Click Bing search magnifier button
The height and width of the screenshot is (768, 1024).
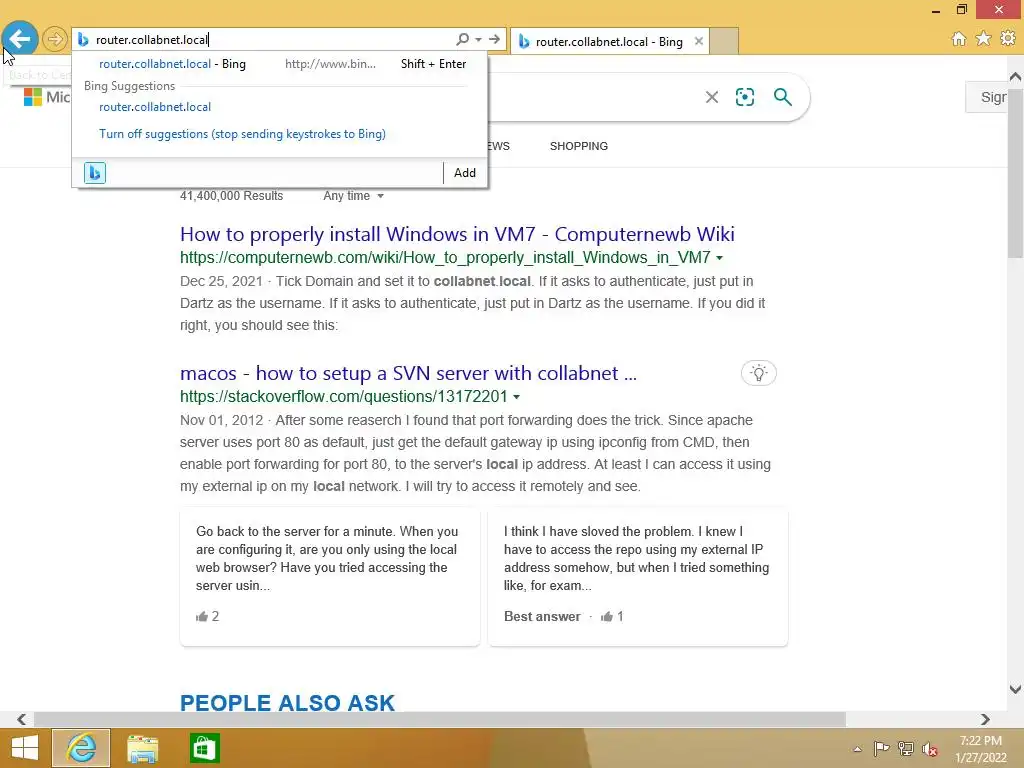[x=782, y=97]
